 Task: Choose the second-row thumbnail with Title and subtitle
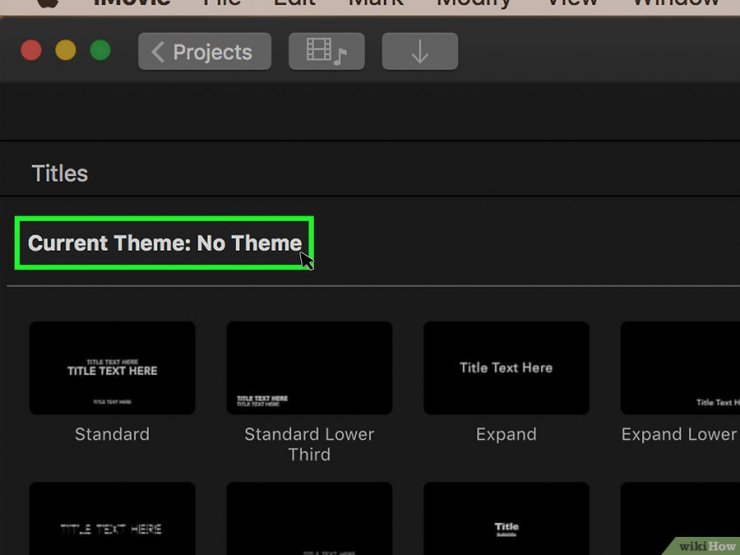point(506,518)
